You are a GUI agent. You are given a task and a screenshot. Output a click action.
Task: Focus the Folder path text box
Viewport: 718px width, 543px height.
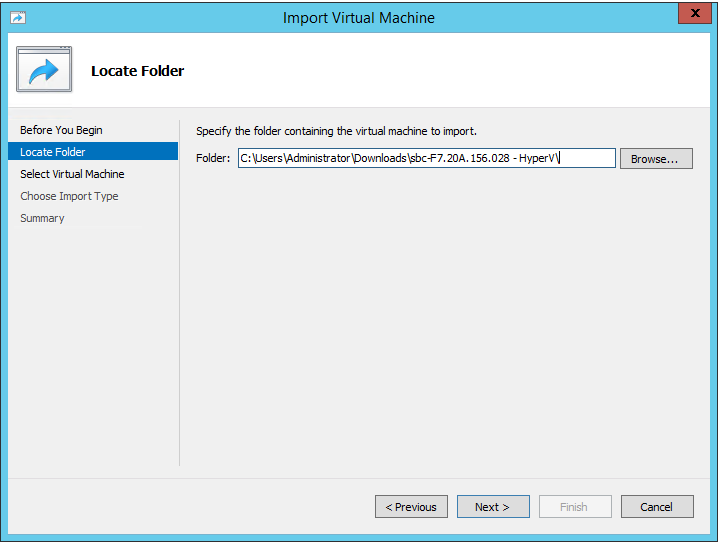[x=426, y=158]
